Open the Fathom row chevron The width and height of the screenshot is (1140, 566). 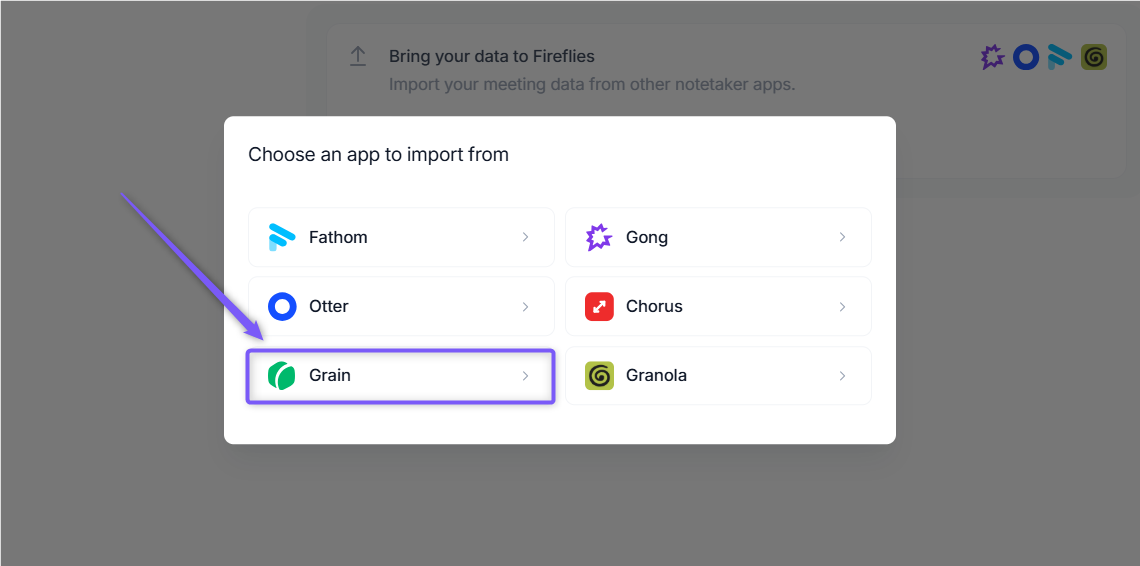pyautogui.click(x=525, y=237)
